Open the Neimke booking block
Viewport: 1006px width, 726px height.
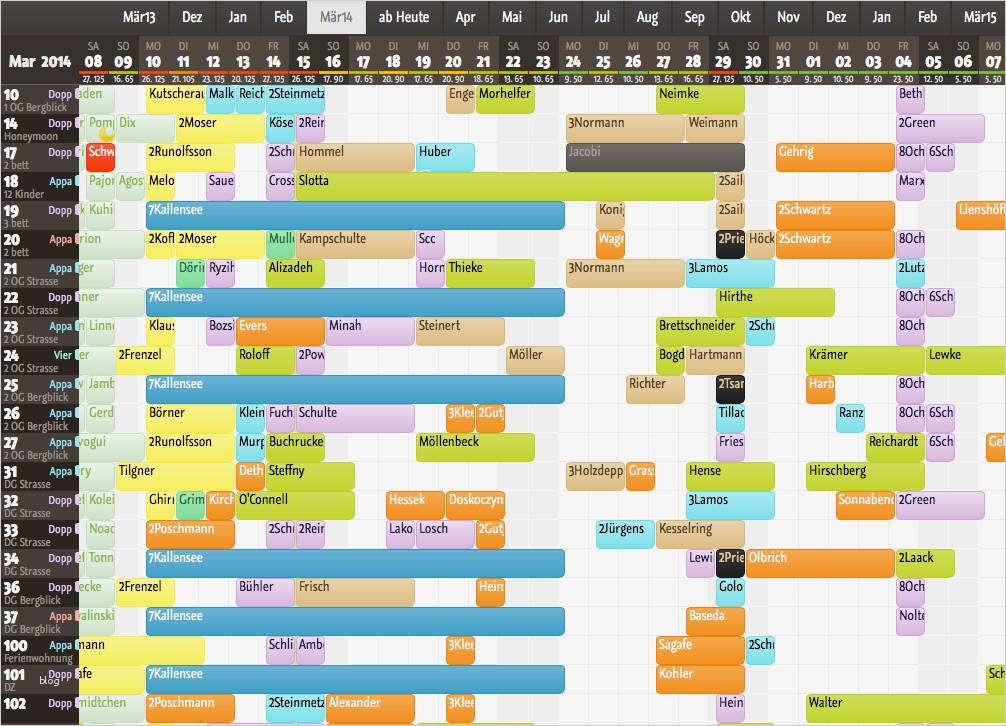[700, 99]
